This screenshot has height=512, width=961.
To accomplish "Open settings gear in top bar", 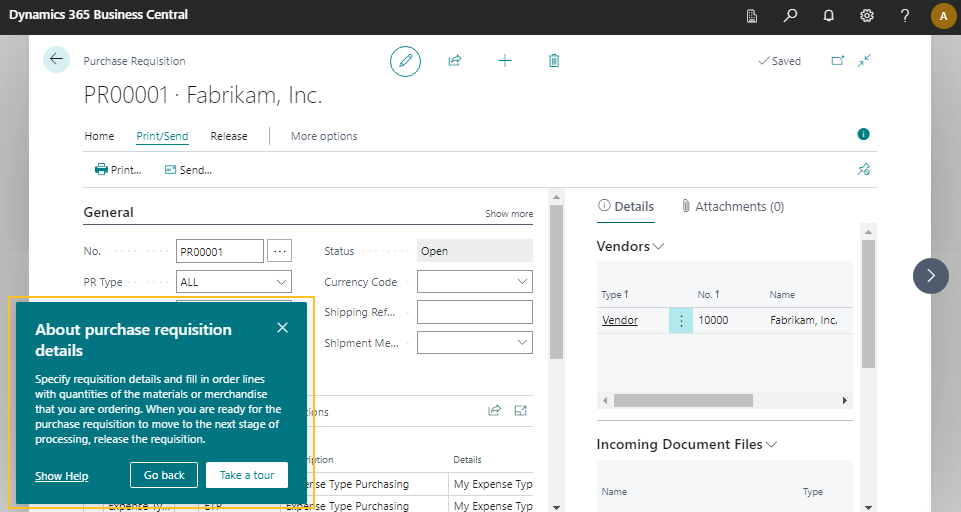I will 866,16.
